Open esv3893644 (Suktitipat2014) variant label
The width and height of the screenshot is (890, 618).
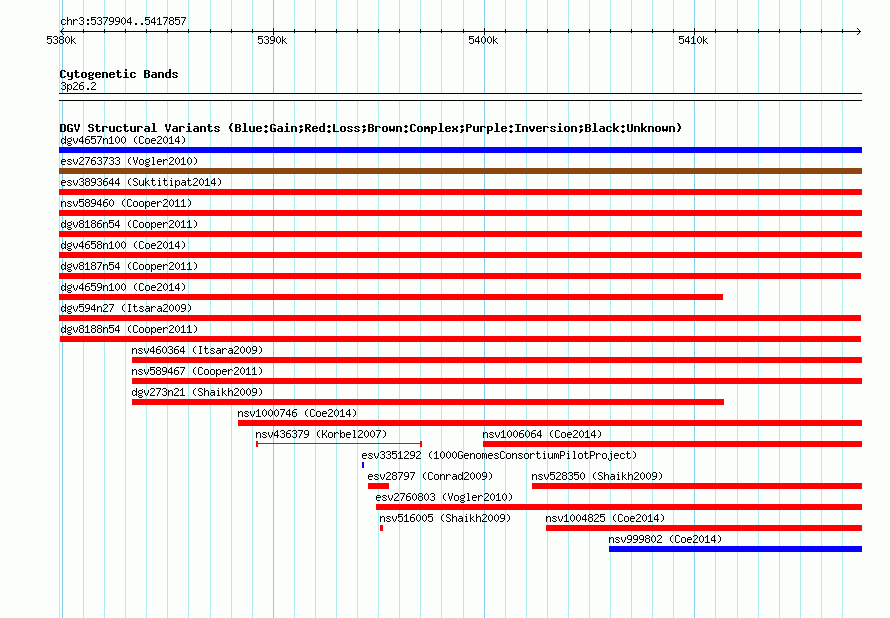point(141,182)
